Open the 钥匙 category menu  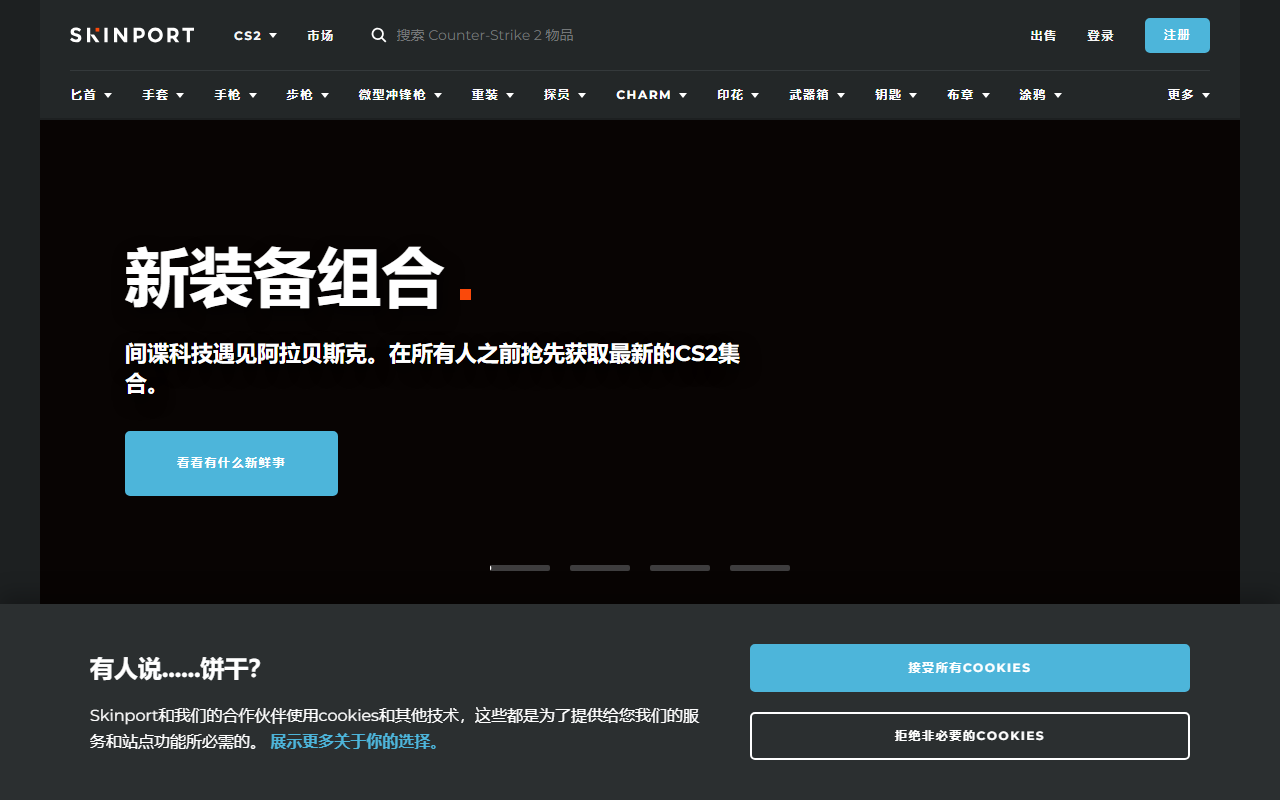pyautogui.click(x=896, y=95)
